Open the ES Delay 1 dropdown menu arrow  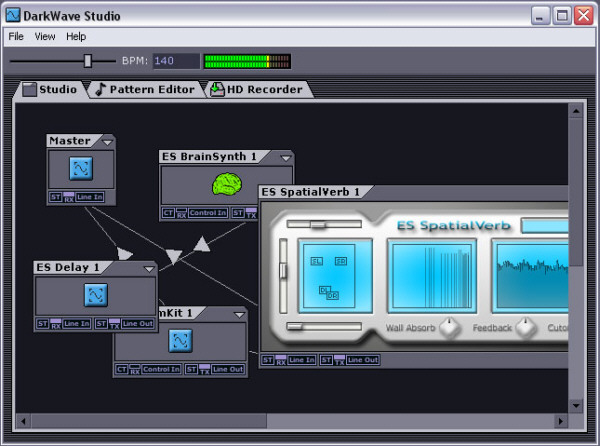click(148, 268)
